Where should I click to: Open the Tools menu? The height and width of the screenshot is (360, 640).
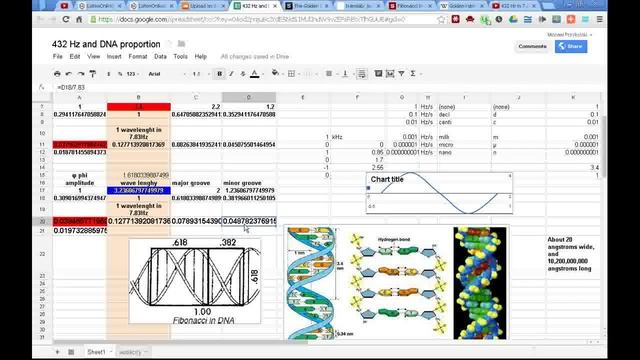[x=180, y=56]
